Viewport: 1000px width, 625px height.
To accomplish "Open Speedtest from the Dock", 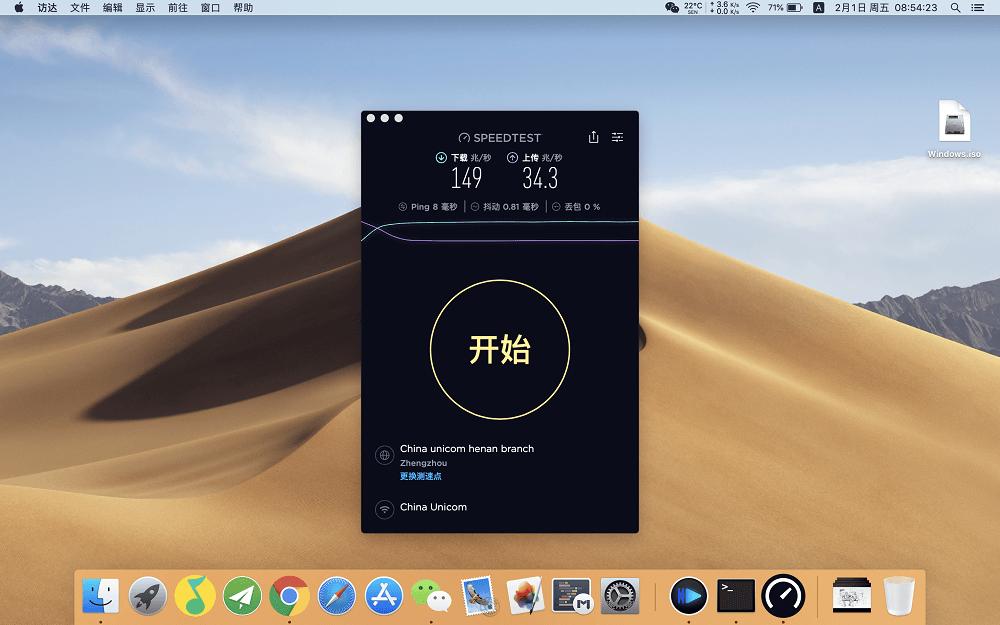I will point(784,595).
